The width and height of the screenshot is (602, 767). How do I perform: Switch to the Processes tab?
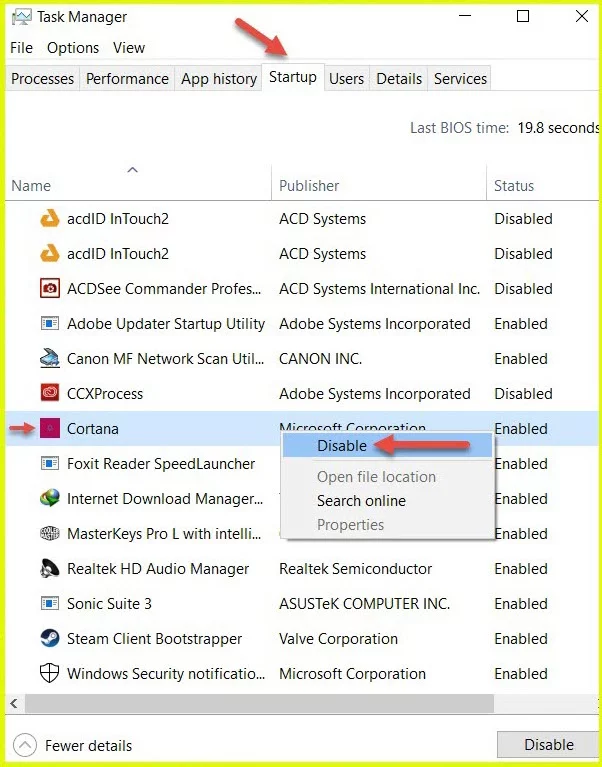click(x=43, y=79)
